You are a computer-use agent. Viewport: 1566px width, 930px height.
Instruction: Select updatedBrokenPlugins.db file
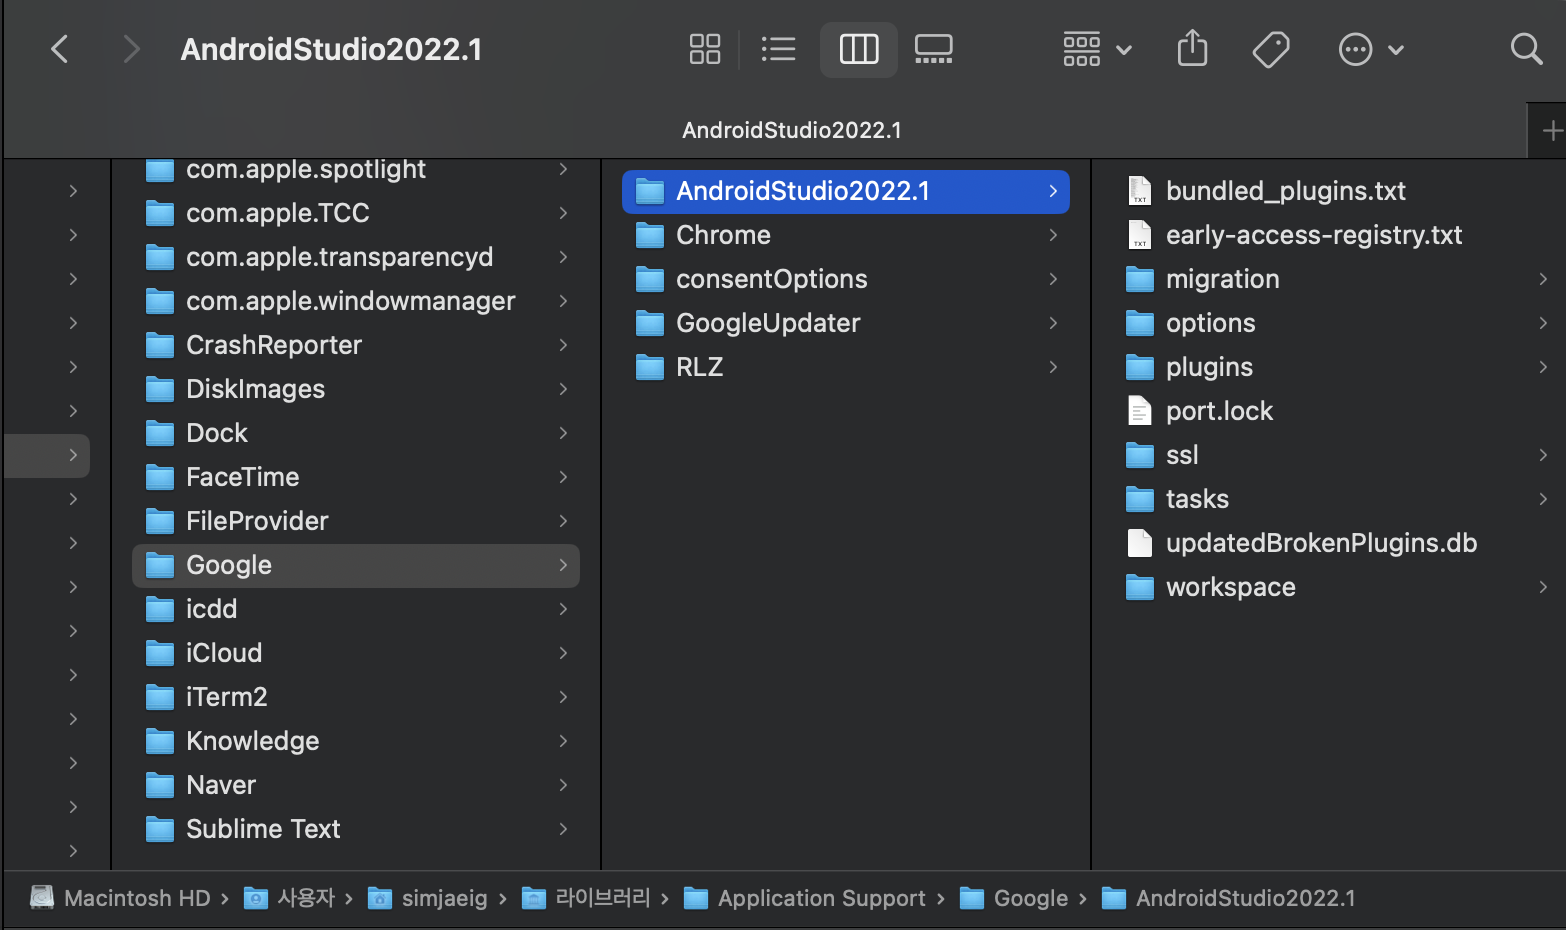pos(1320,543)
